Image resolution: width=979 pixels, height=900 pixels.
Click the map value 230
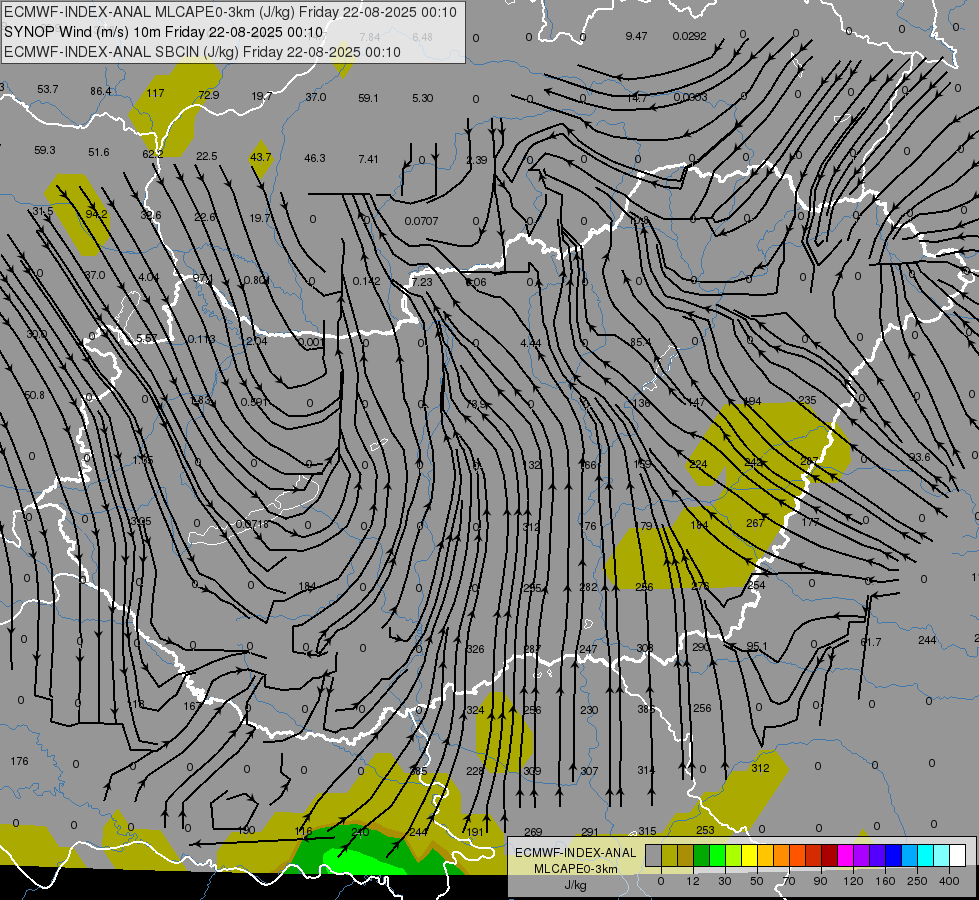pos(589,710)
